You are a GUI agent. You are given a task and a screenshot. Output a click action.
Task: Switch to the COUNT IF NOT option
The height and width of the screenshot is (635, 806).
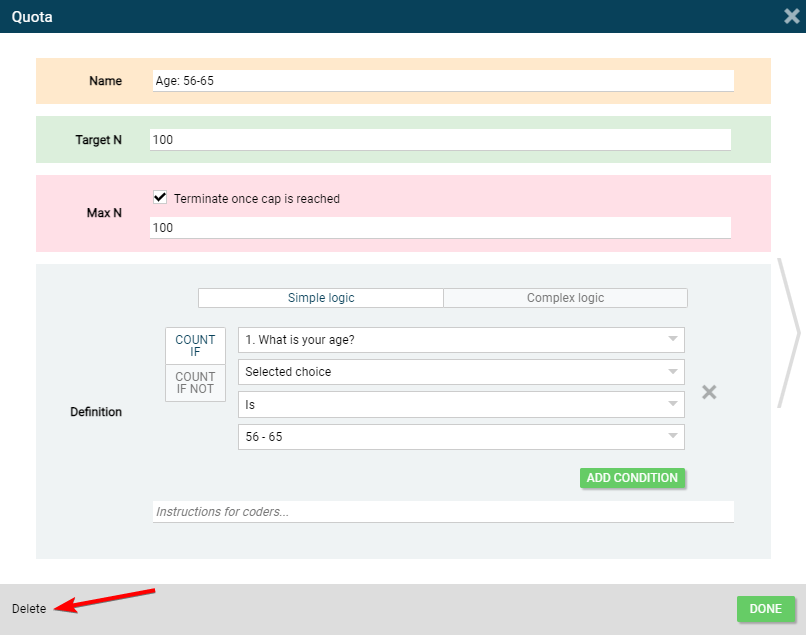[x=195, y=383]
